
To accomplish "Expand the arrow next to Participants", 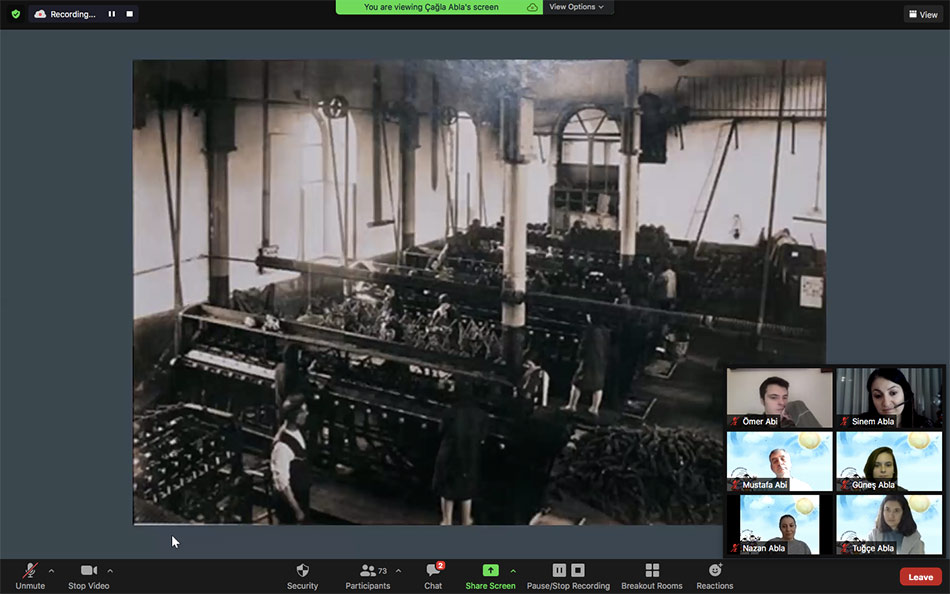I will pos(399,570).
